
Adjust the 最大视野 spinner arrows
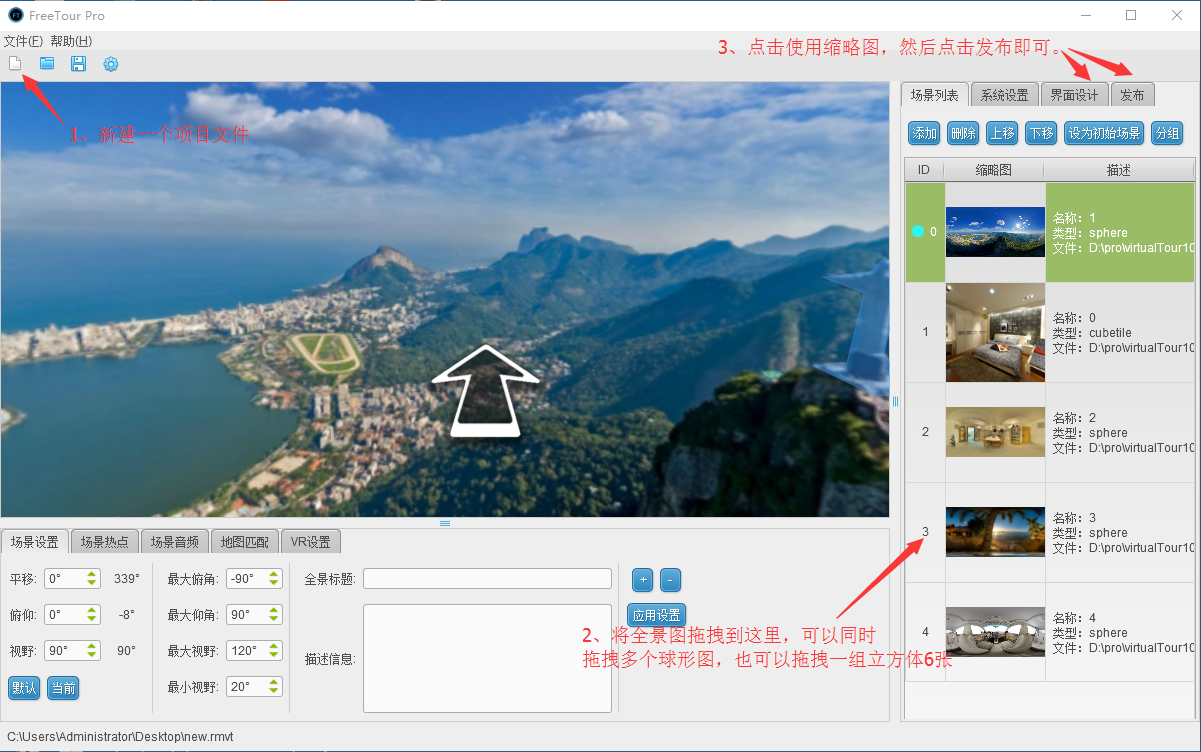coord(274,650)
